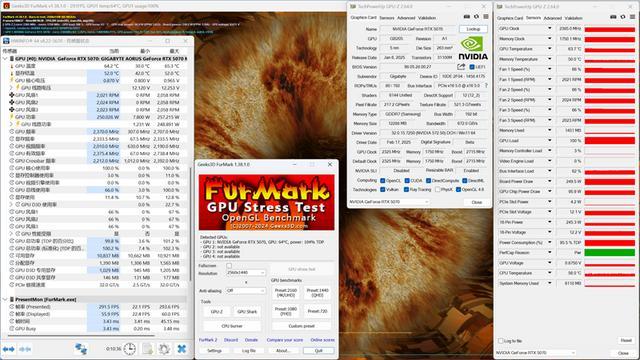Click the refresh icon in GPU-Z Graphics Card window

coord(476,17)
